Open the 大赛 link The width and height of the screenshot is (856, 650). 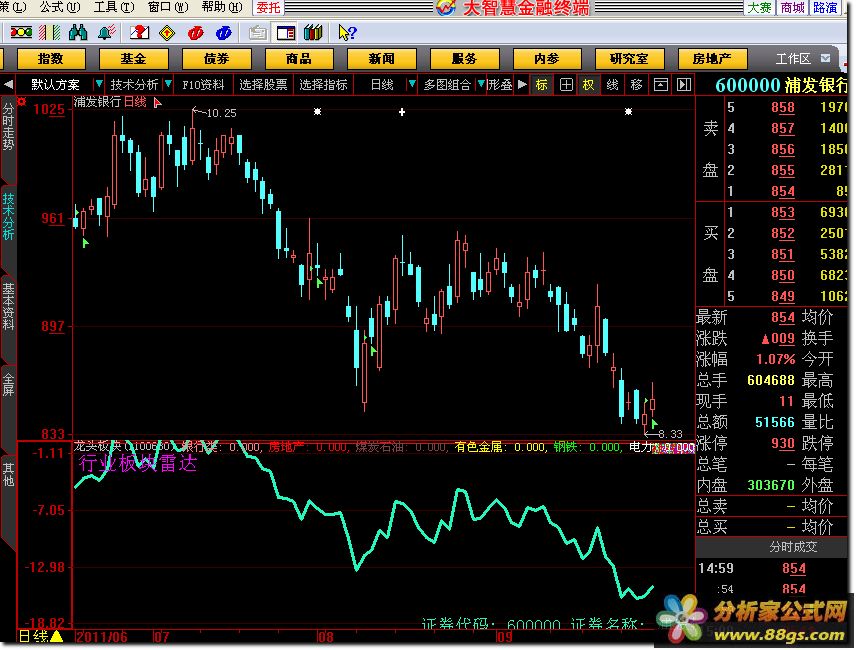pos(759,8)
